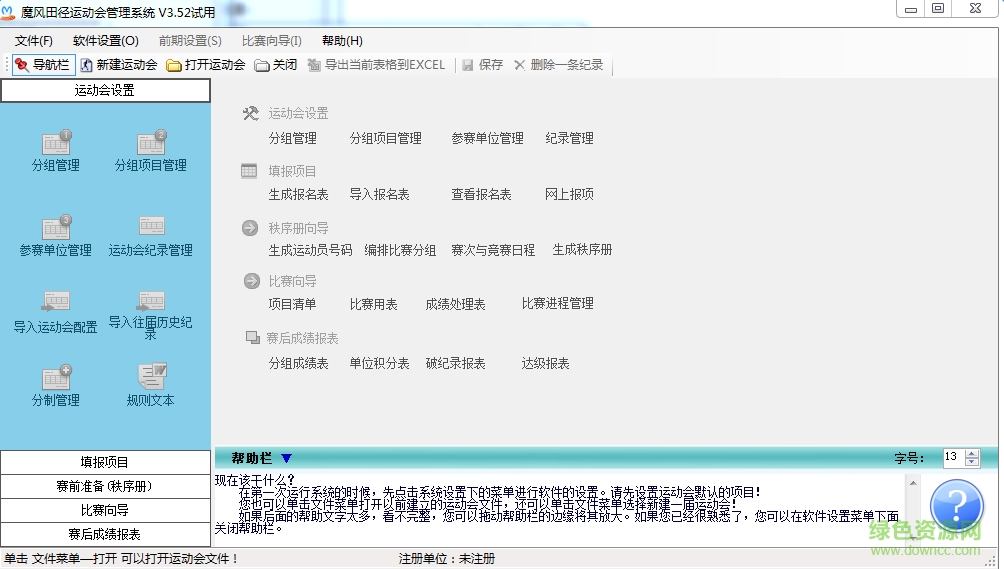Image resolution: width=1004 pixels, height=569 pixels.
Task: Switch to 赛后成绩报表 sidebar tab
Action: coord(105,534)
